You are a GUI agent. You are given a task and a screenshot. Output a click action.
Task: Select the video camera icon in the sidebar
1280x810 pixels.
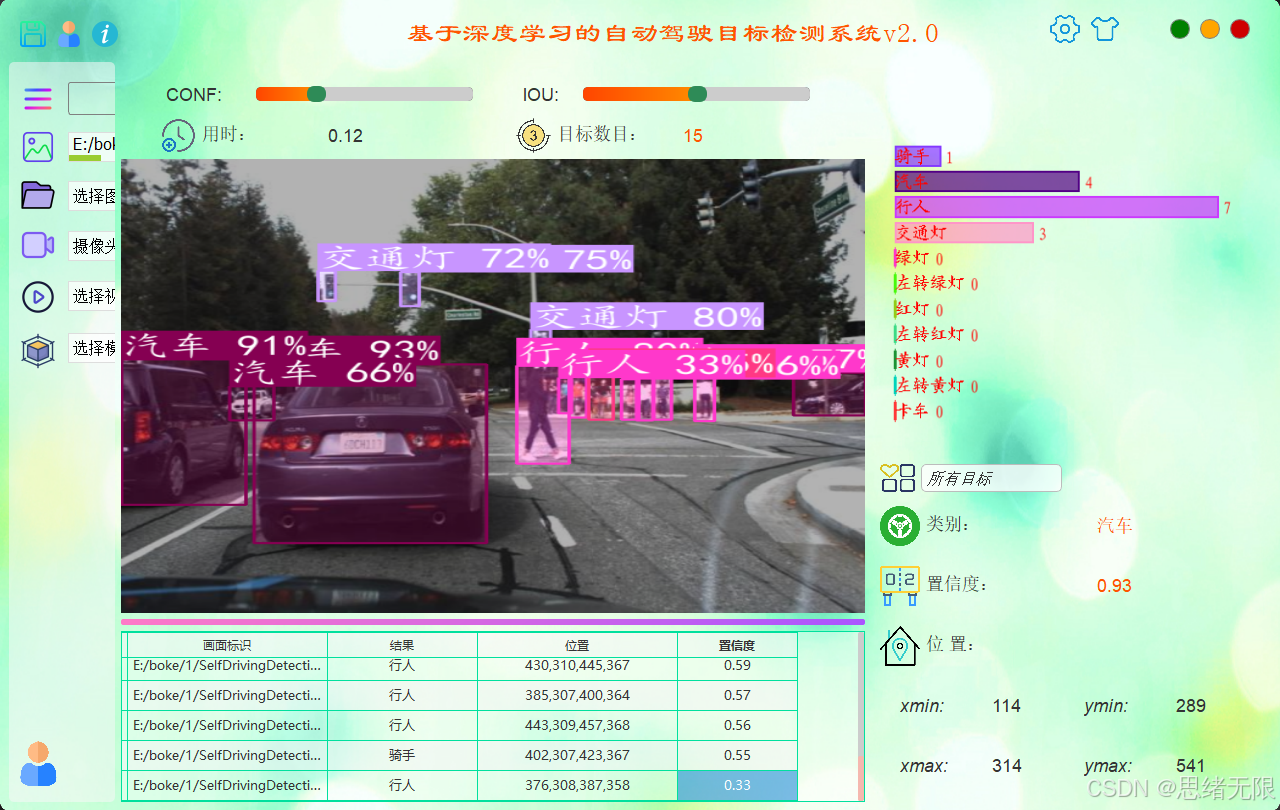(37, 246)
